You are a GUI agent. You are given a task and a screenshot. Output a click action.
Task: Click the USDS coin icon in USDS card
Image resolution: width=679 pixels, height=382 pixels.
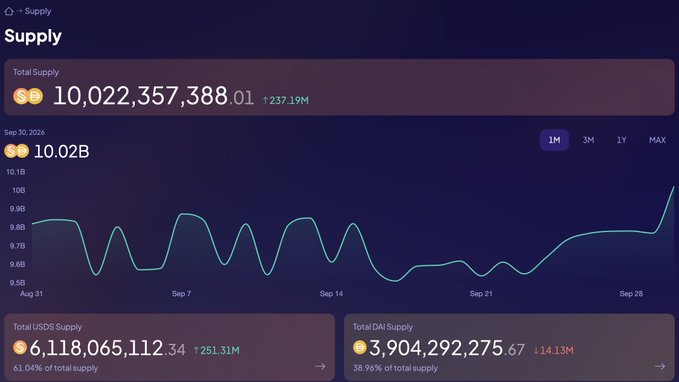(20, 347)
